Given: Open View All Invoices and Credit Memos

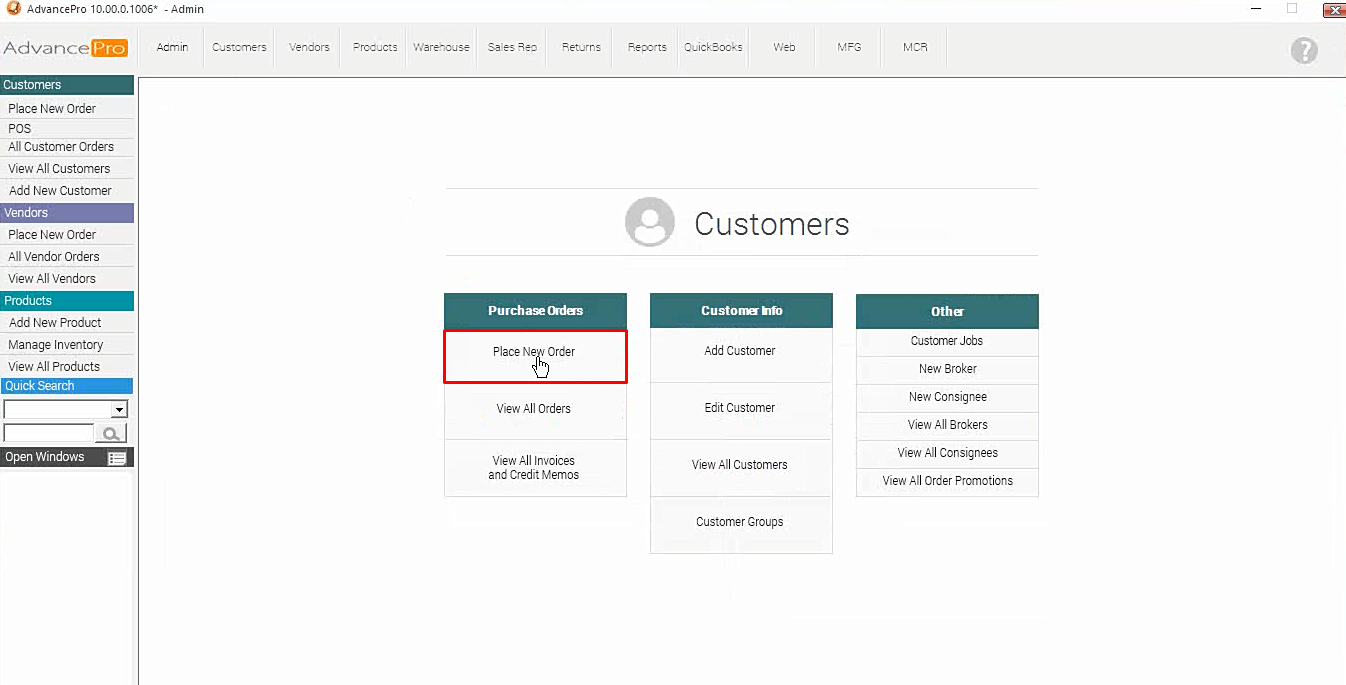Looking at the screenshot, I should [534, 468].
